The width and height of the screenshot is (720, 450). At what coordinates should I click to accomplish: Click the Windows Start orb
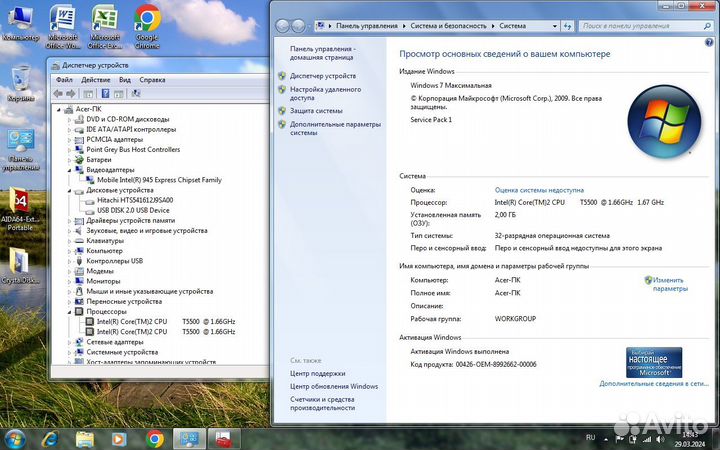[15, 439]
